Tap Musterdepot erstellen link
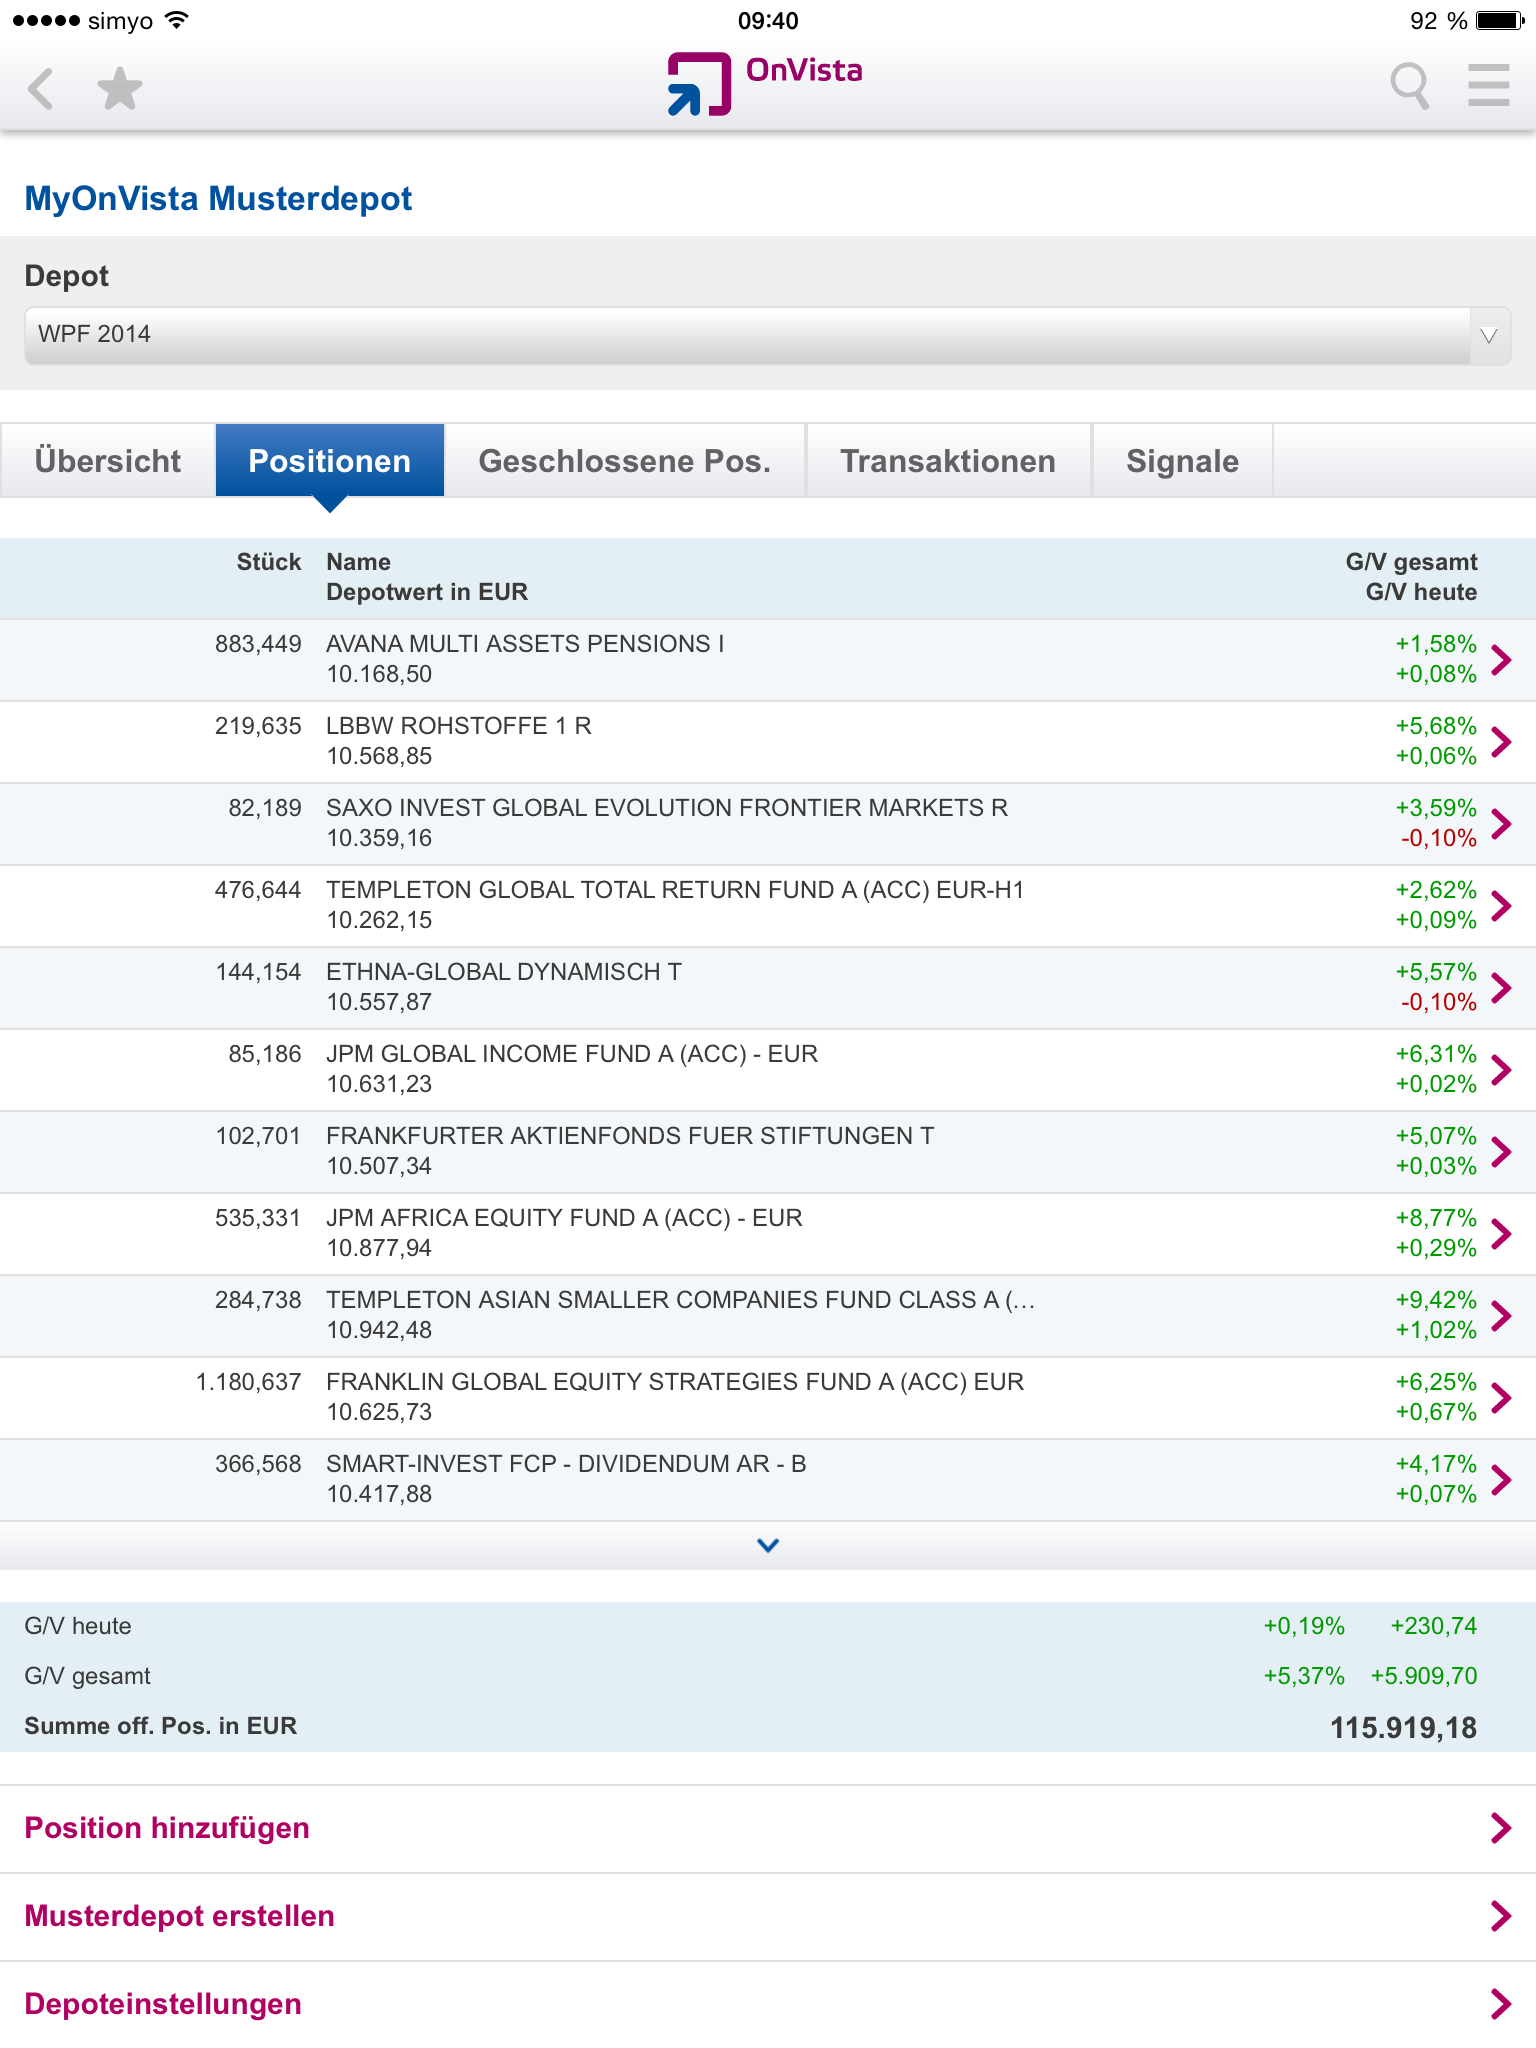 point(180,1916)
